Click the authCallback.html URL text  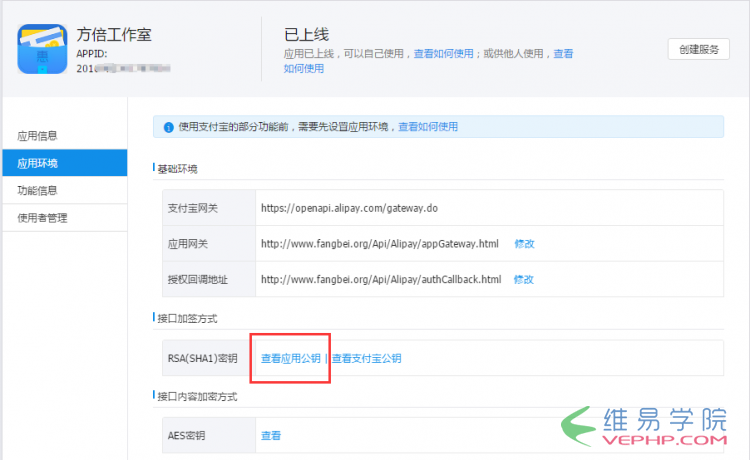pyautogui.click(x=381, y=280)
